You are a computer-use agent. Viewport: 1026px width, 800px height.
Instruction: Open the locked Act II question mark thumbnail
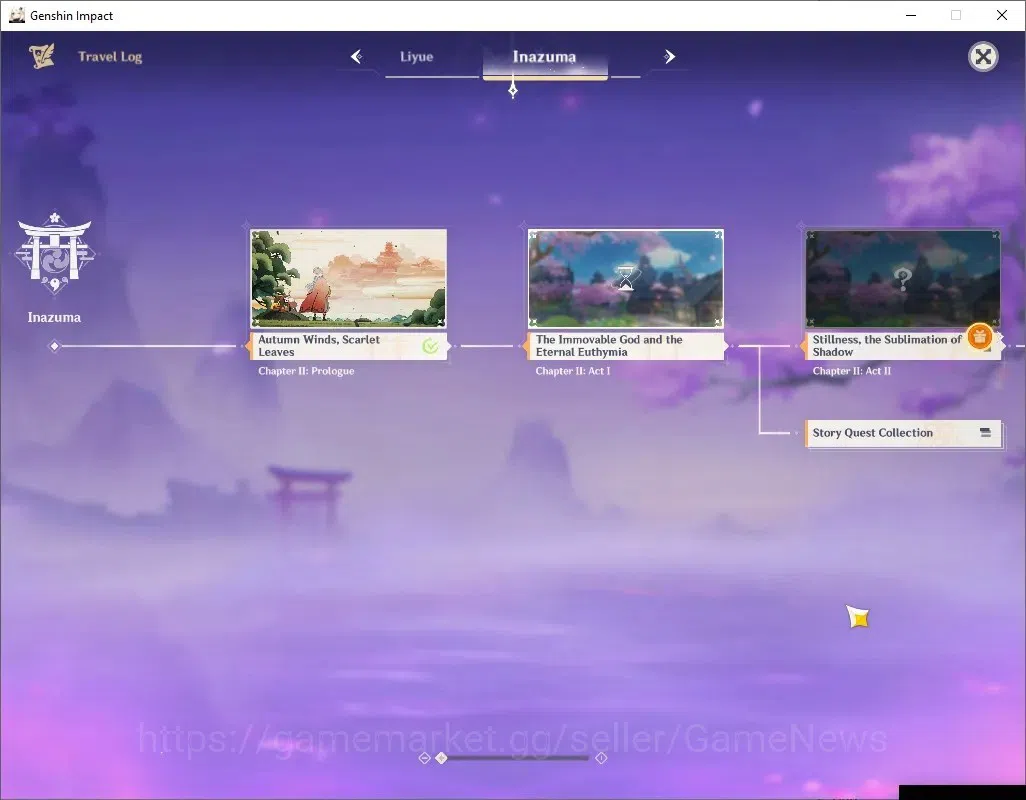coord(903,278)
